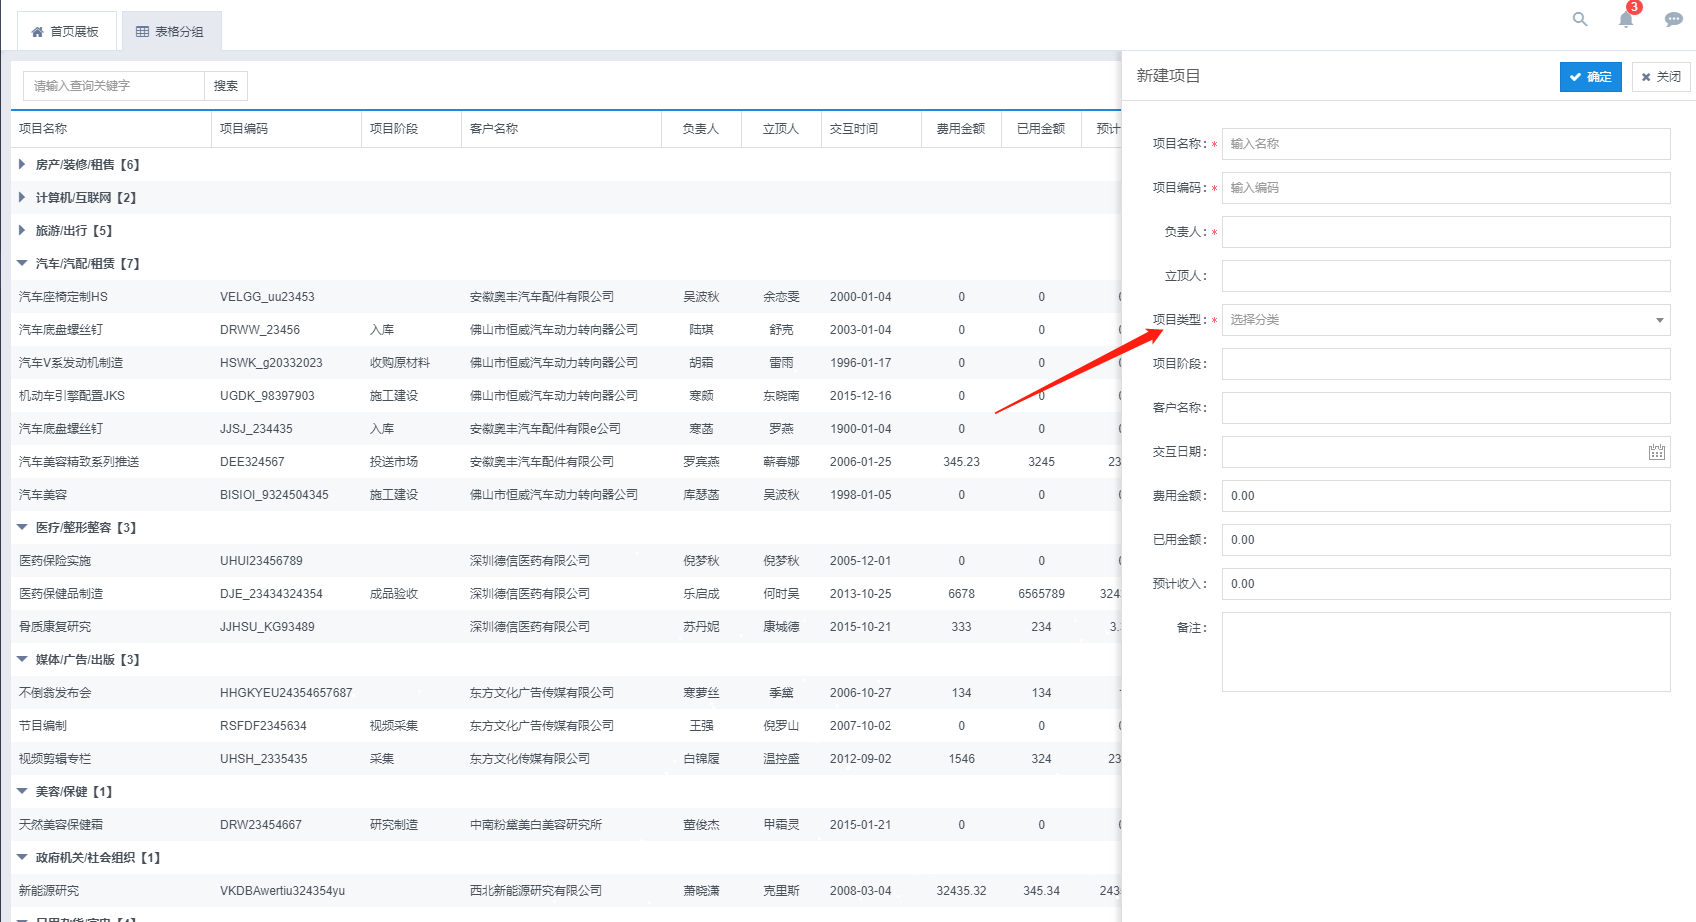The image size is (1696, 922).
Task: Expand the 计算机/互联网 [2] group
Action: coord(22,197)
